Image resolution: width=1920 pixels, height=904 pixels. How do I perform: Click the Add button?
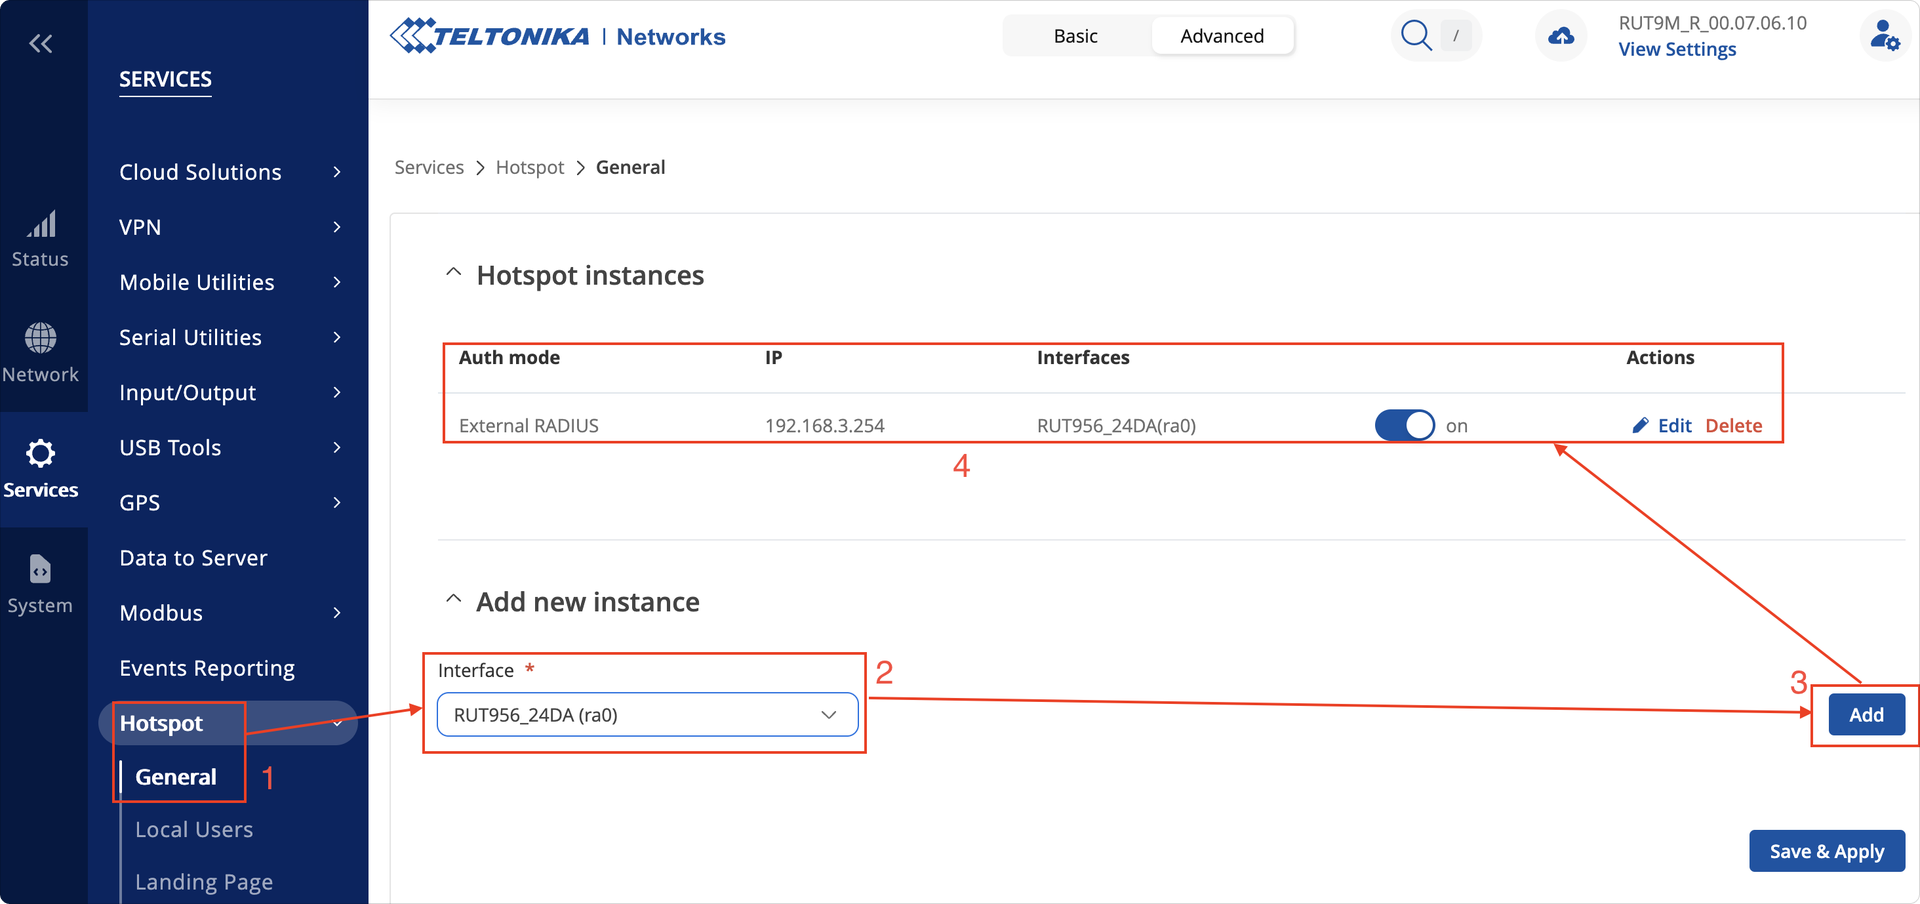(x=1865, y=714)
